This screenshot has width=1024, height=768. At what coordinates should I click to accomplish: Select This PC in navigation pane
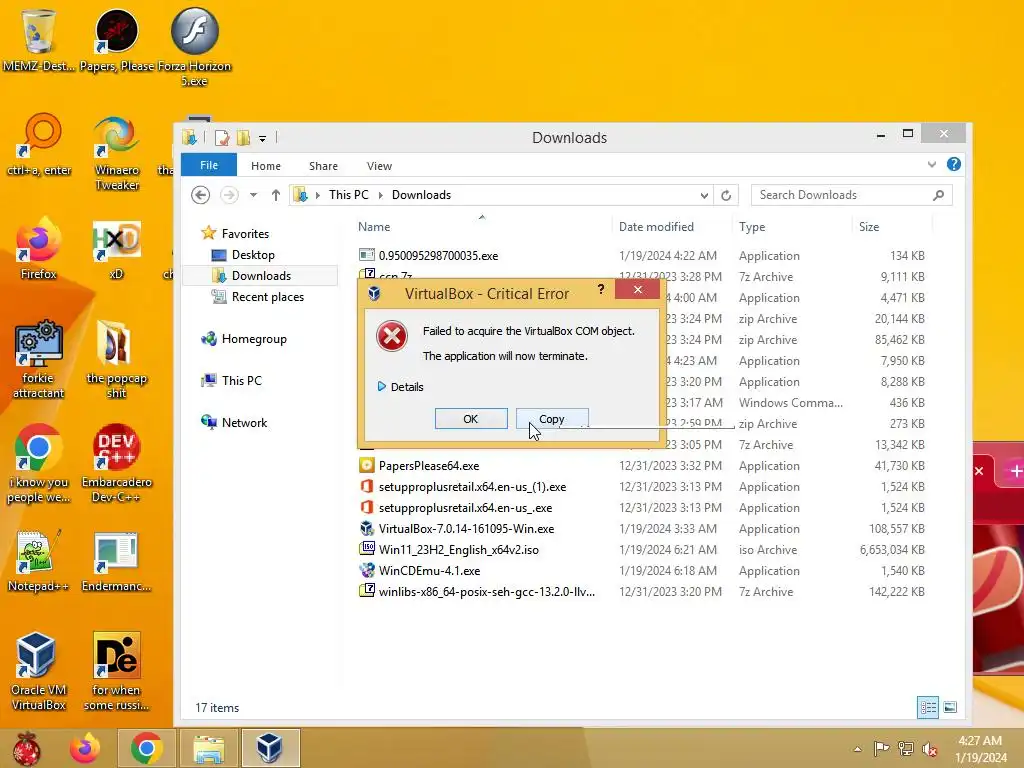(x=242, y=380)
